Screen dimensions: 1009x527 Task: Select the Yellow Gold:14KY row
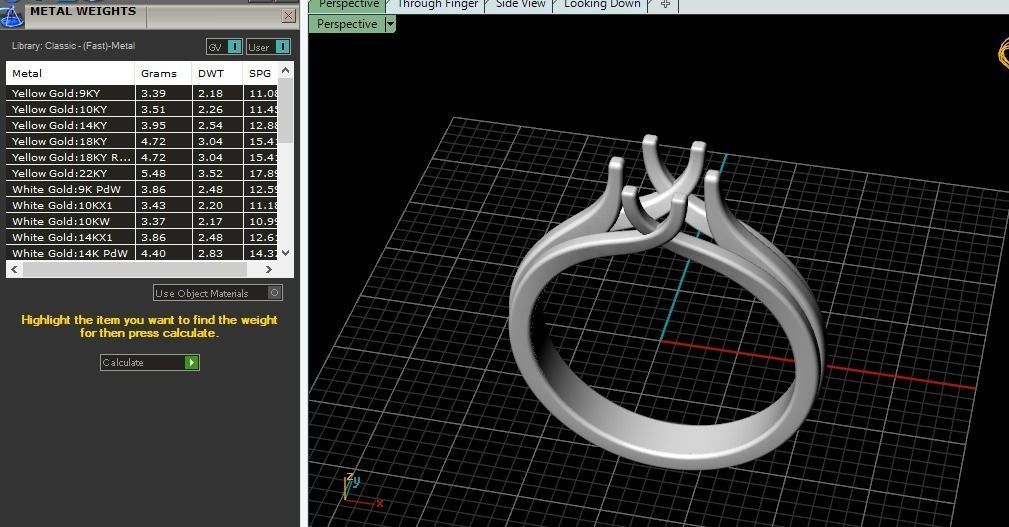pos(142,125)
